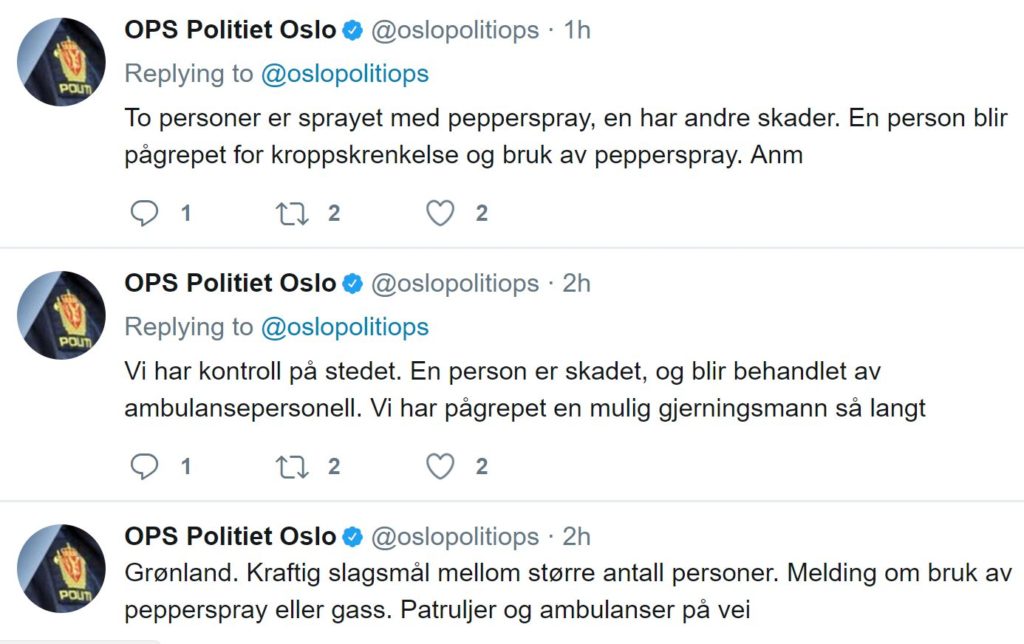Screen dimensions: 1024x644
Task: Click the 2h timestamp on the Grønland tweet
Action: 577,537
